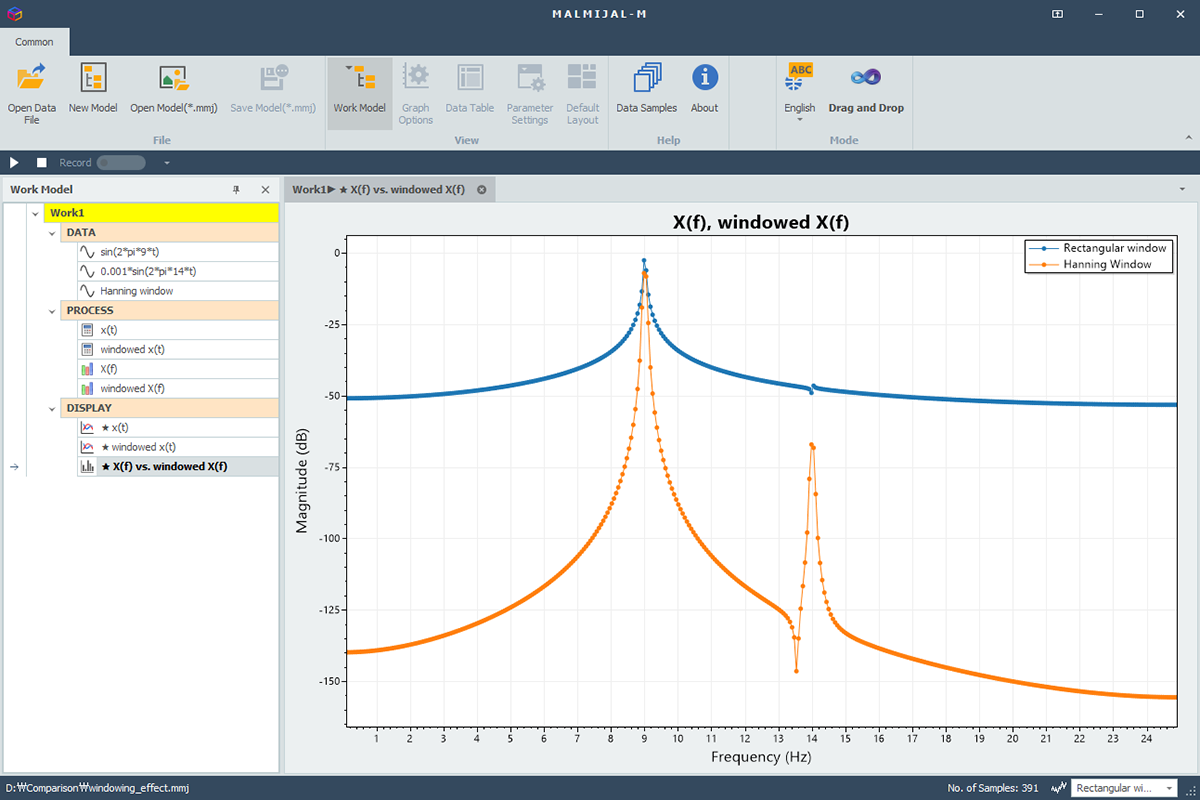Click the arrow indicator beside active display item
Screen dimensions: 1200x800
(14, 466)
